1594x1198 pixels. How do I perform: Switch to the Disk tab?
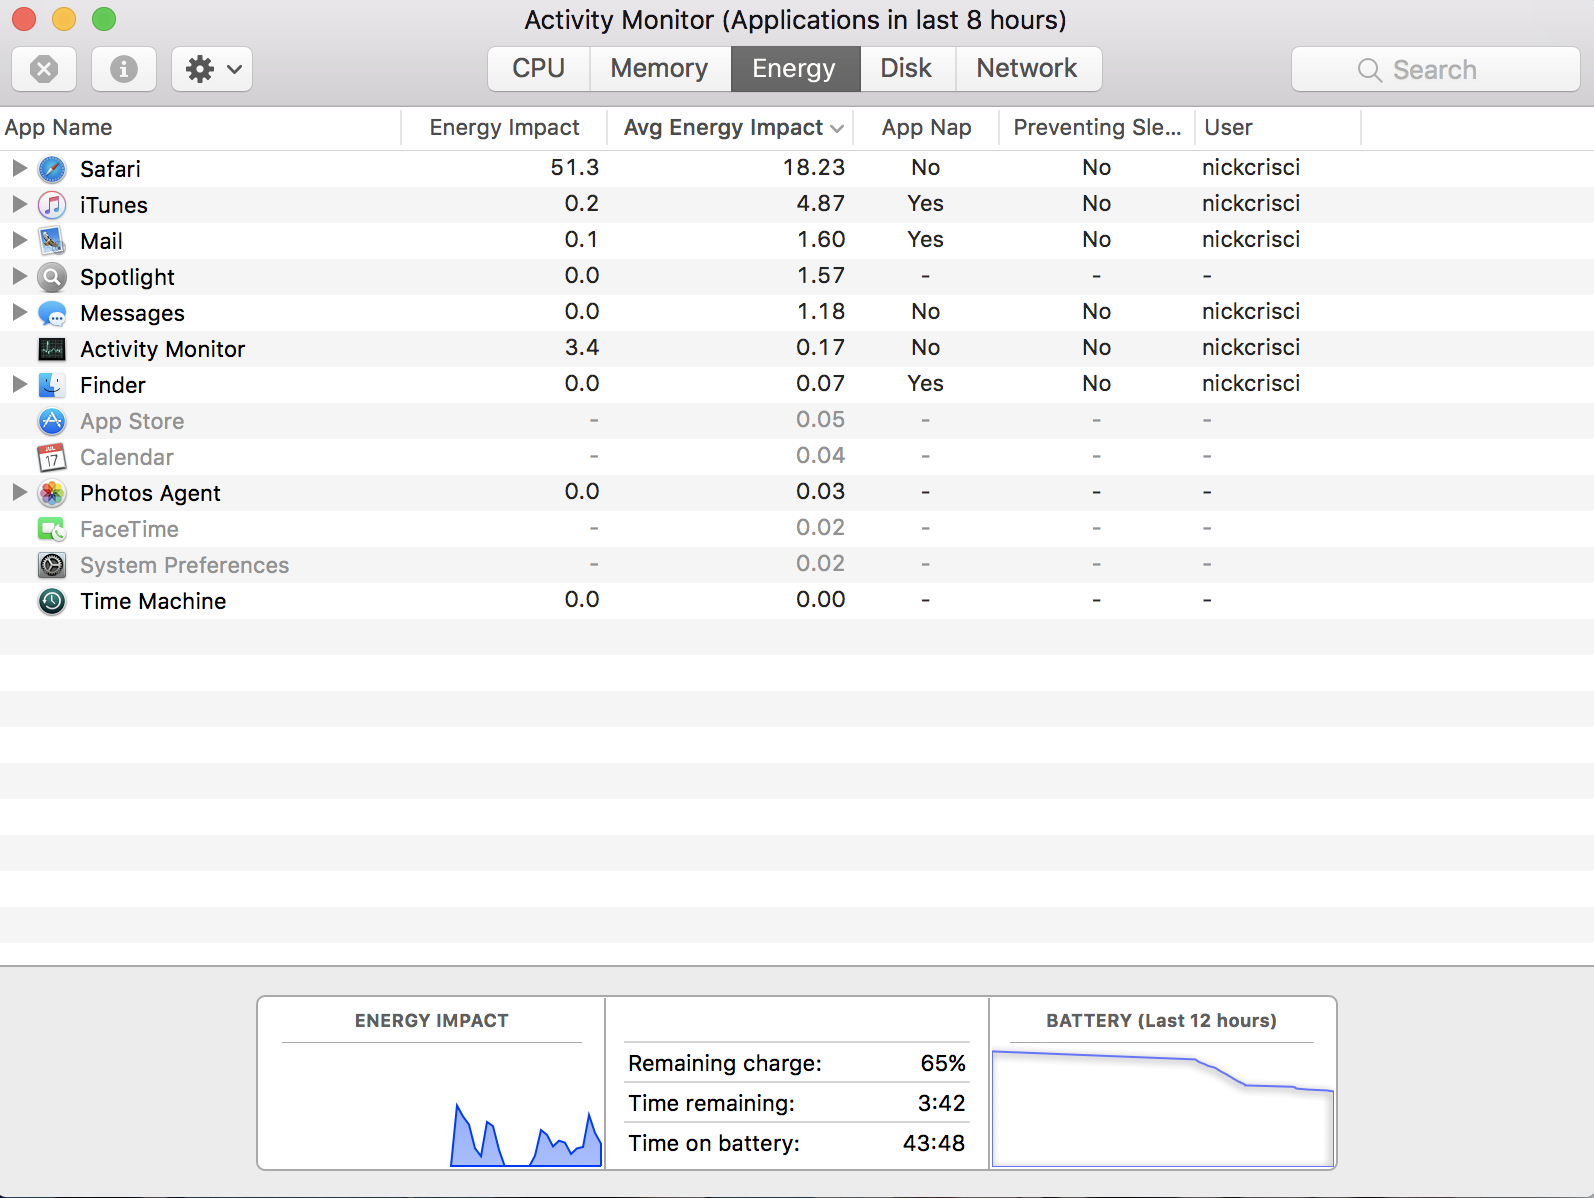coord(907,69)
